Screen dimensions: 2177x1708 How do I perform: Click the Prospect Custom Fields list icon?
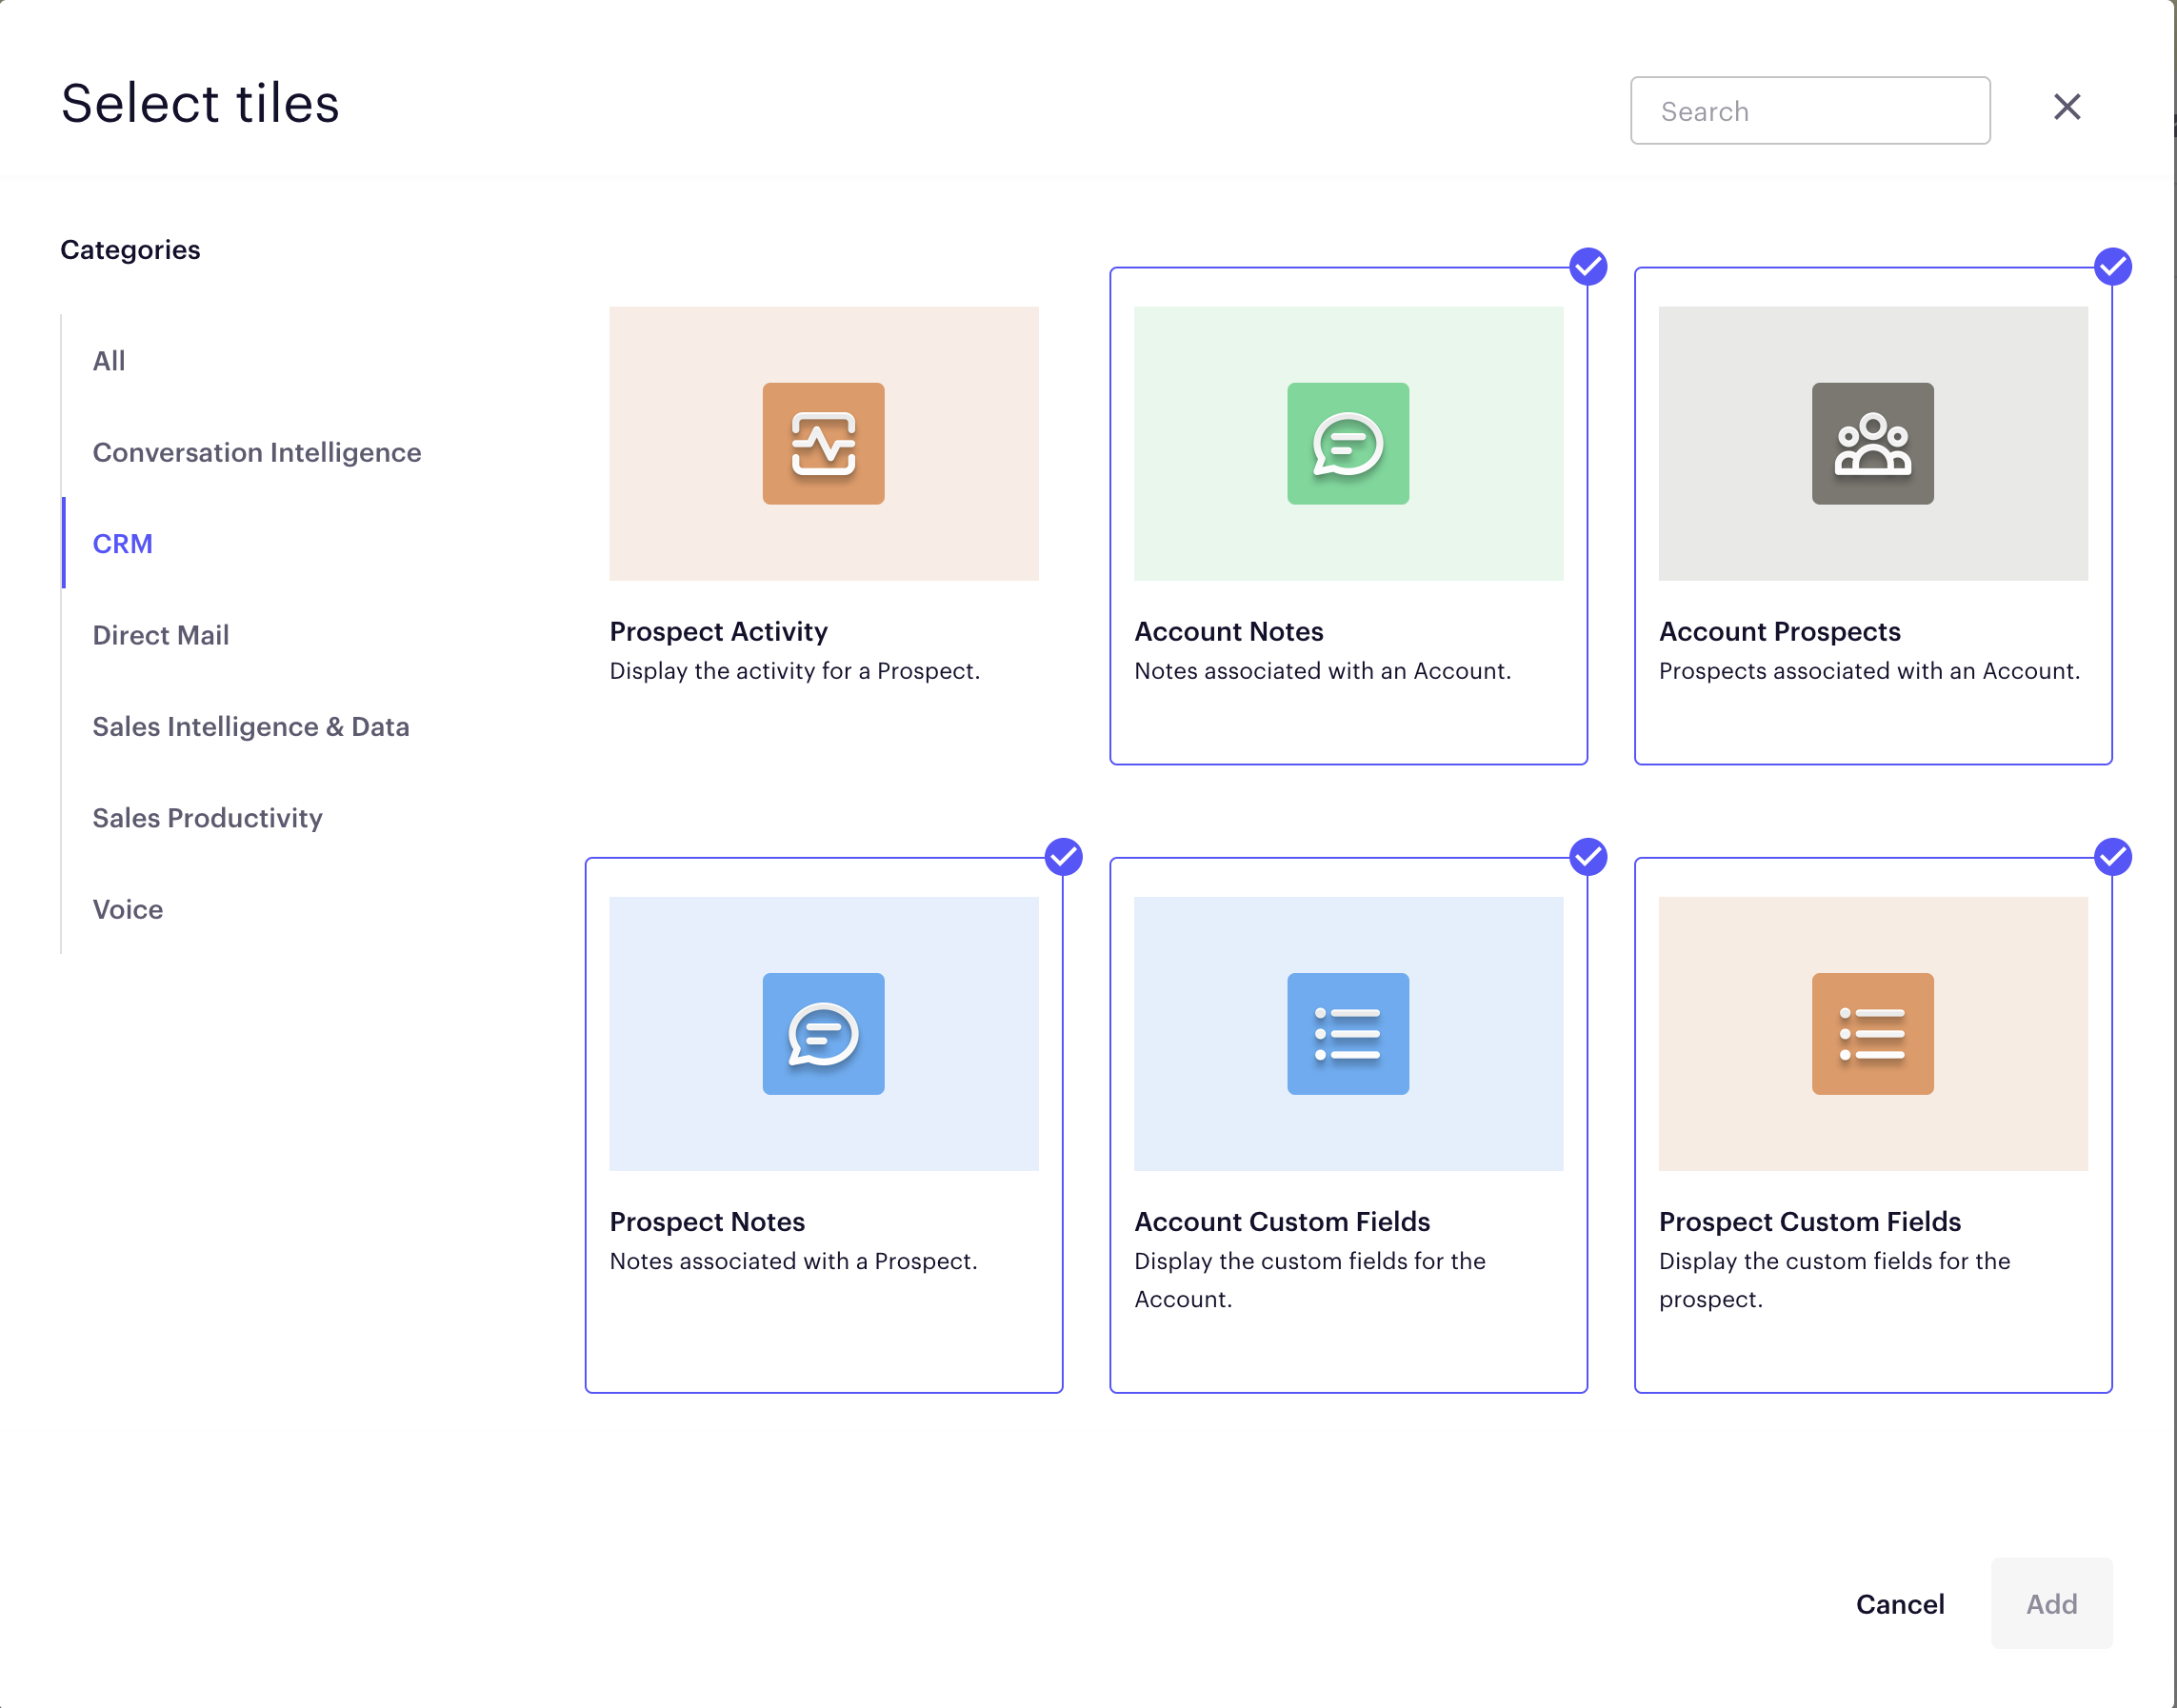pyautogui.click(x=1872, y=1033)
